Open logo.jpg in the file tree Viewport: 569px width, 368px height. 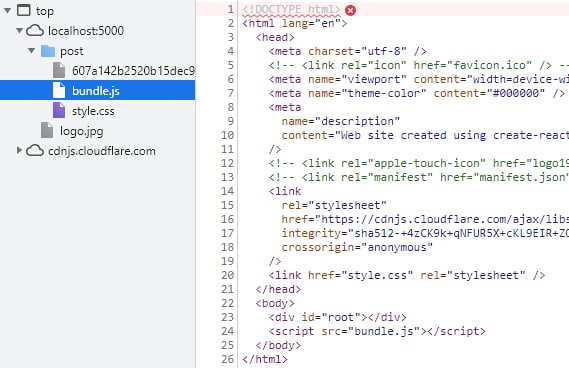click(82, 131)
